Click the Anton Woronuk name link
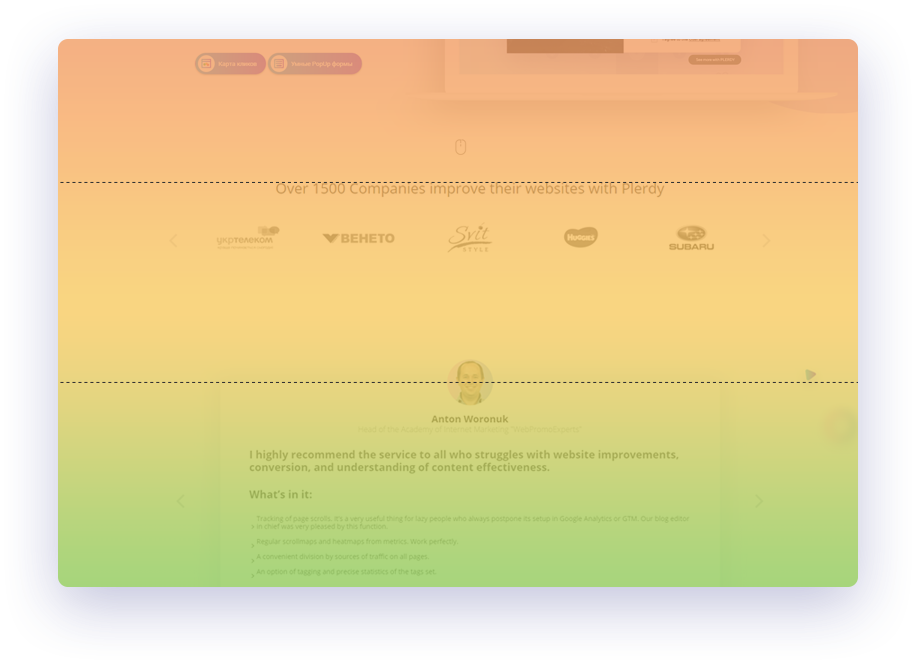The width and height of the screenshot is (916, 664). point(470,418)
